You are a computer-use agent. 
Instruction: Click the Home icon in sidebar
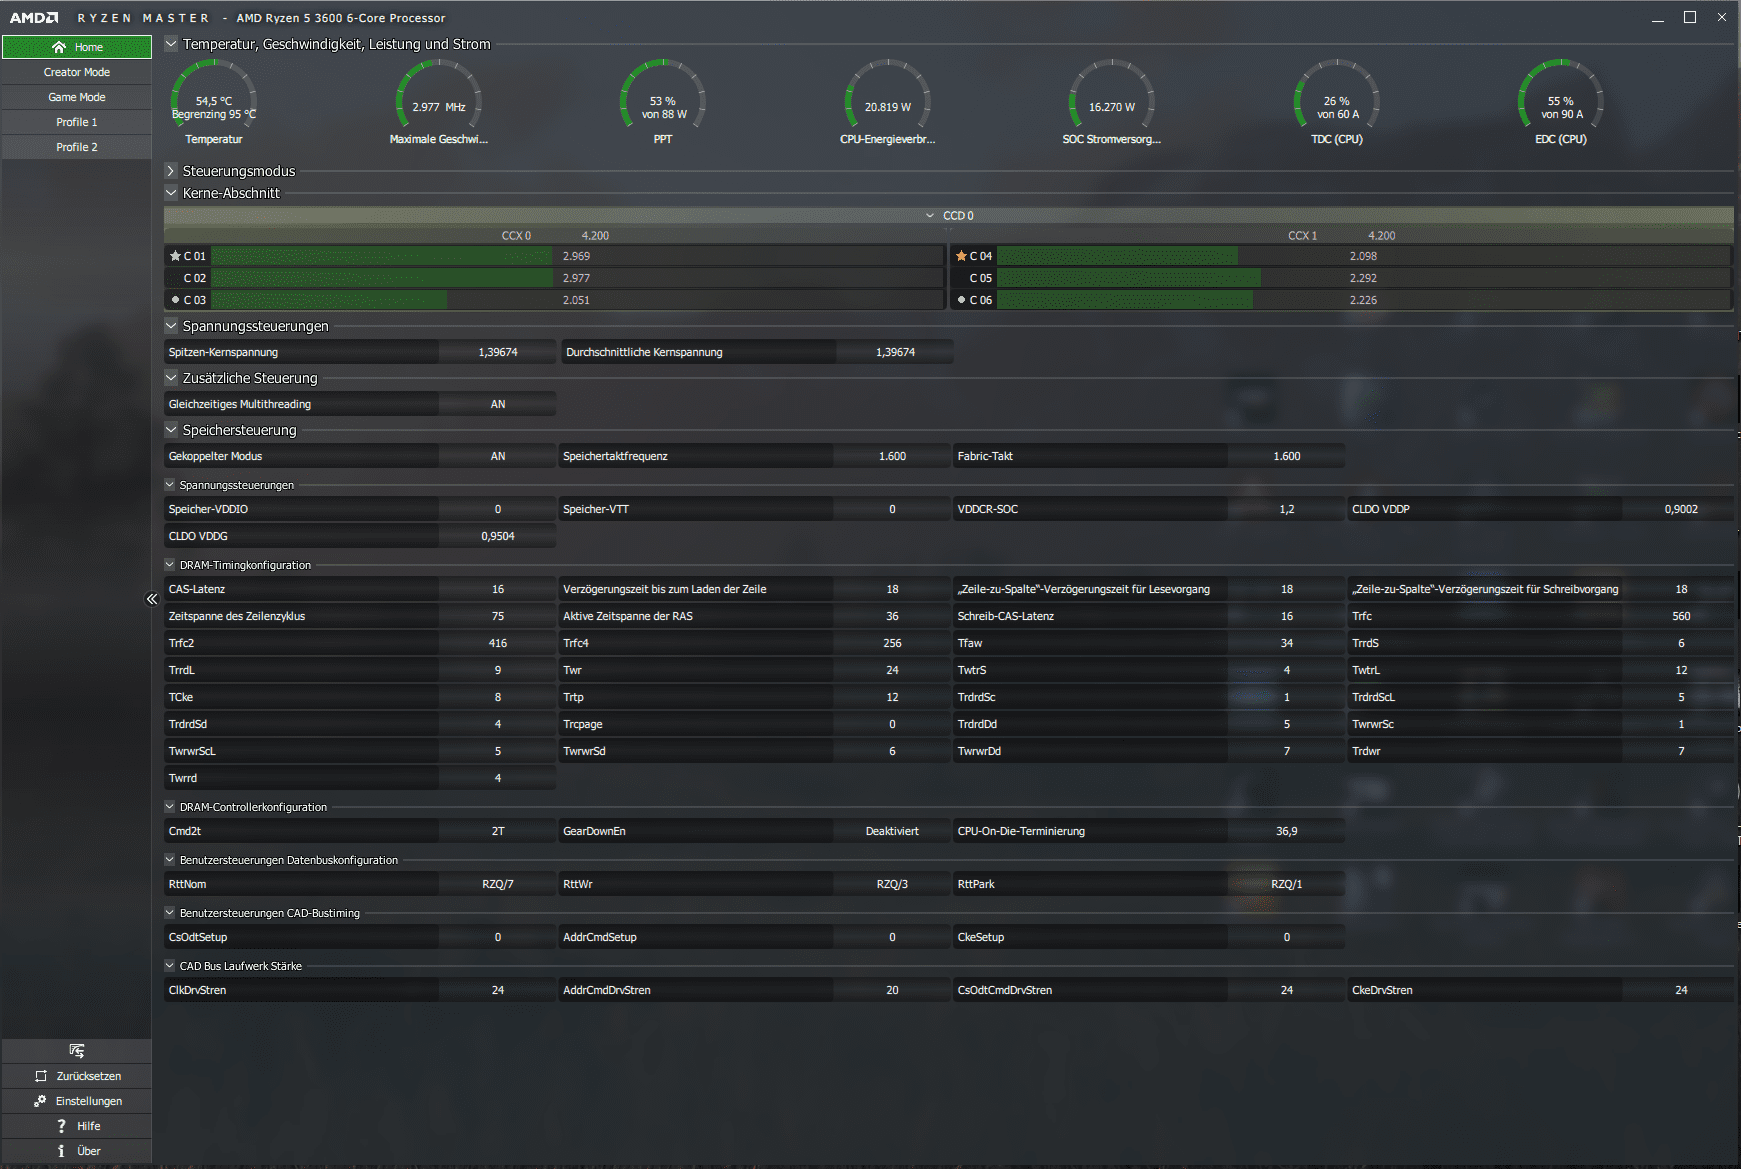point(59,47)
